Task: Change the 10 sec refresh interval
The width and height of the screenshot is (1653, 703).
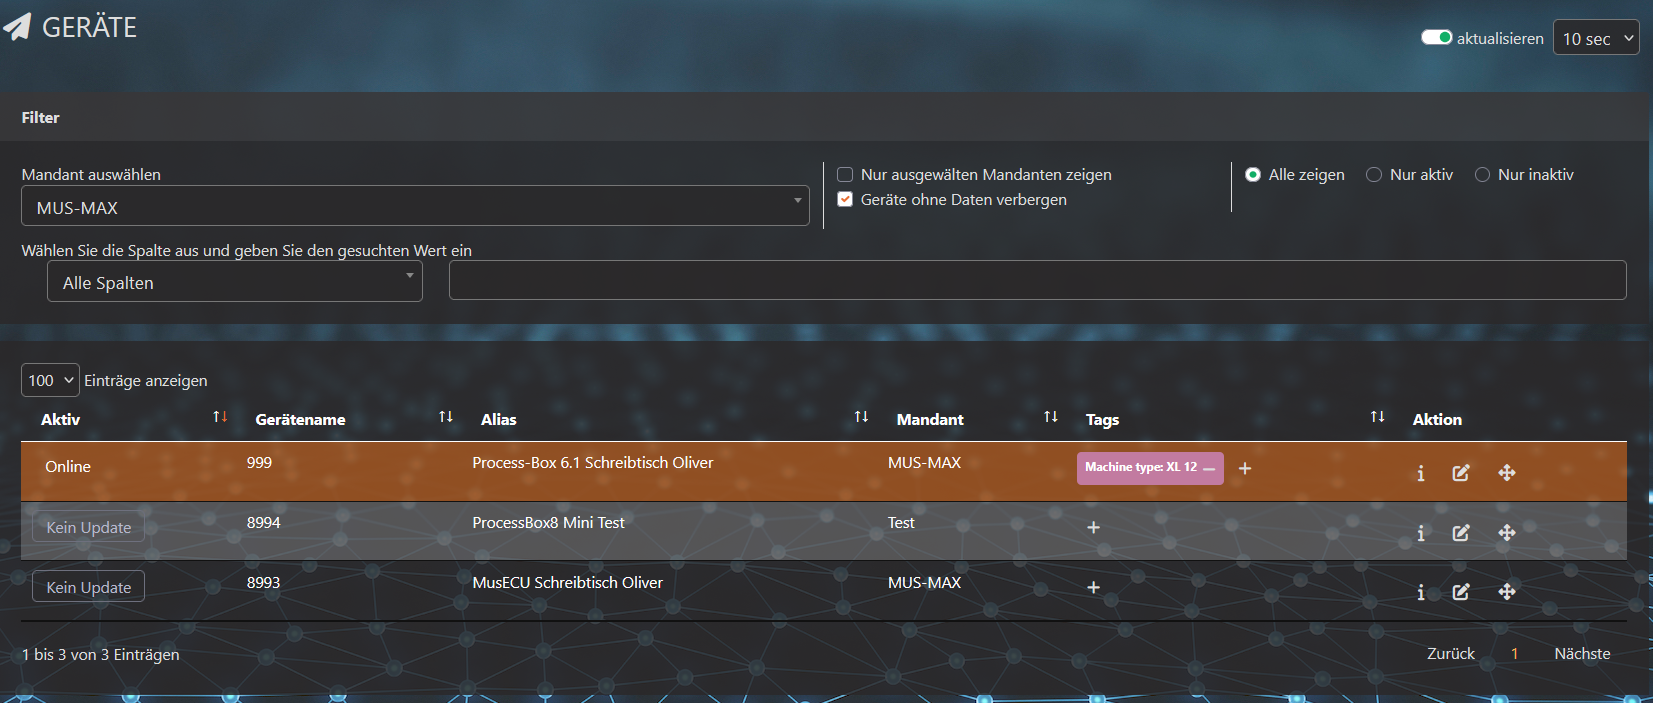Action: (1595, 38)
